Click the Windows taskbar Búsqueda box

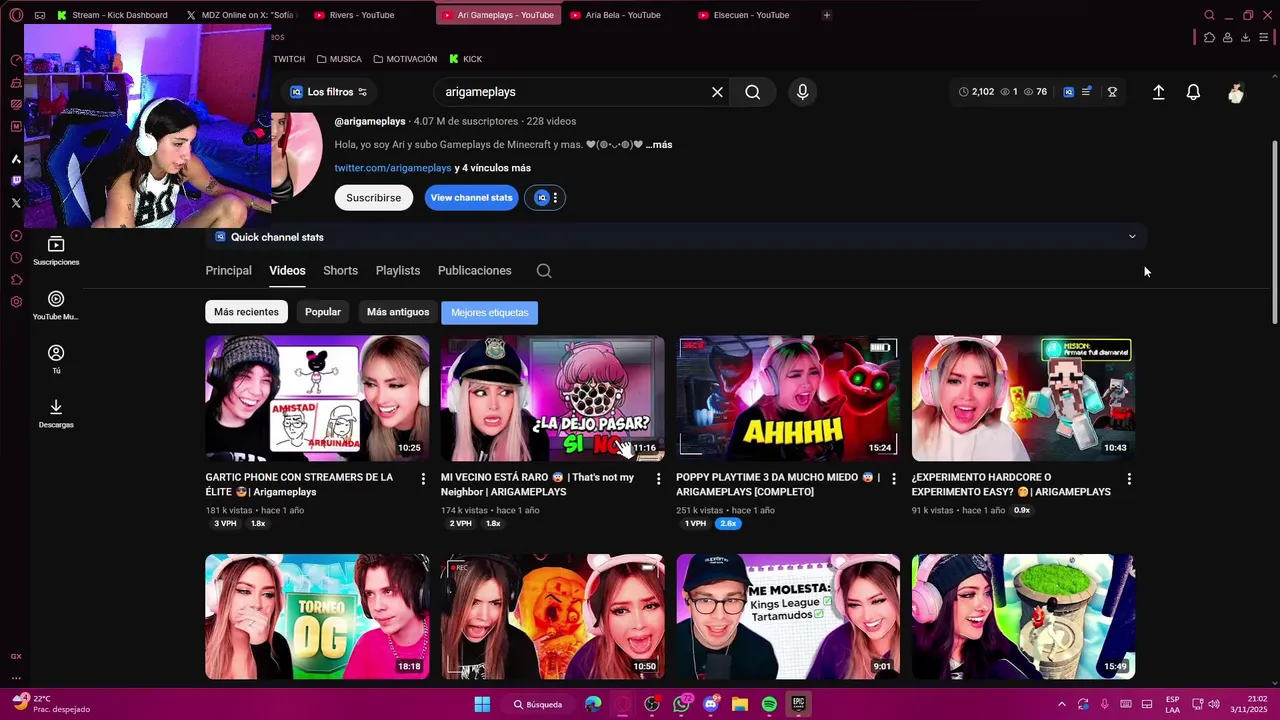click(539, 704)
